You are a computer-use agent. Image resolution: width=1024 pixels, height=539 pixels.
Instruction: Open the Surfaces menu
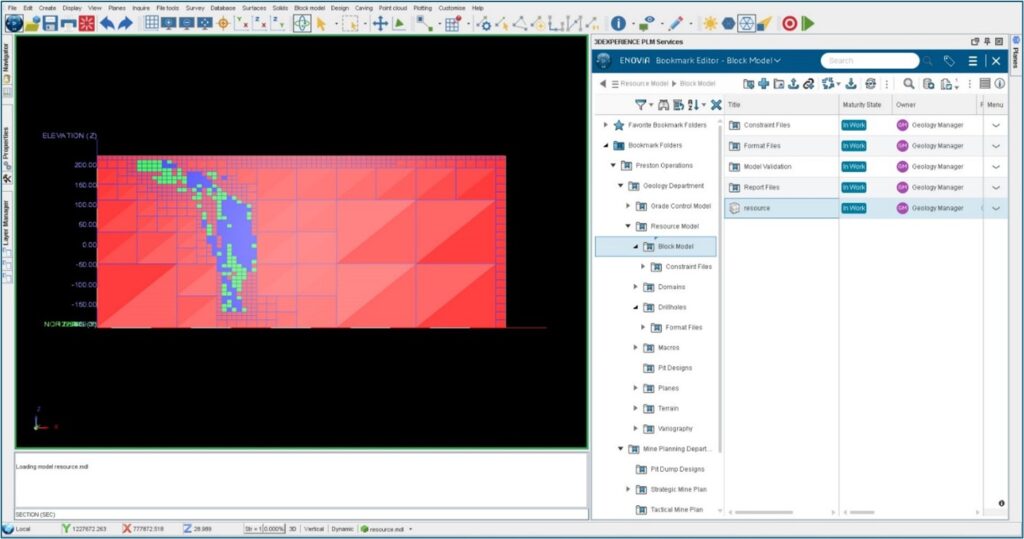[x=254, y=8]
